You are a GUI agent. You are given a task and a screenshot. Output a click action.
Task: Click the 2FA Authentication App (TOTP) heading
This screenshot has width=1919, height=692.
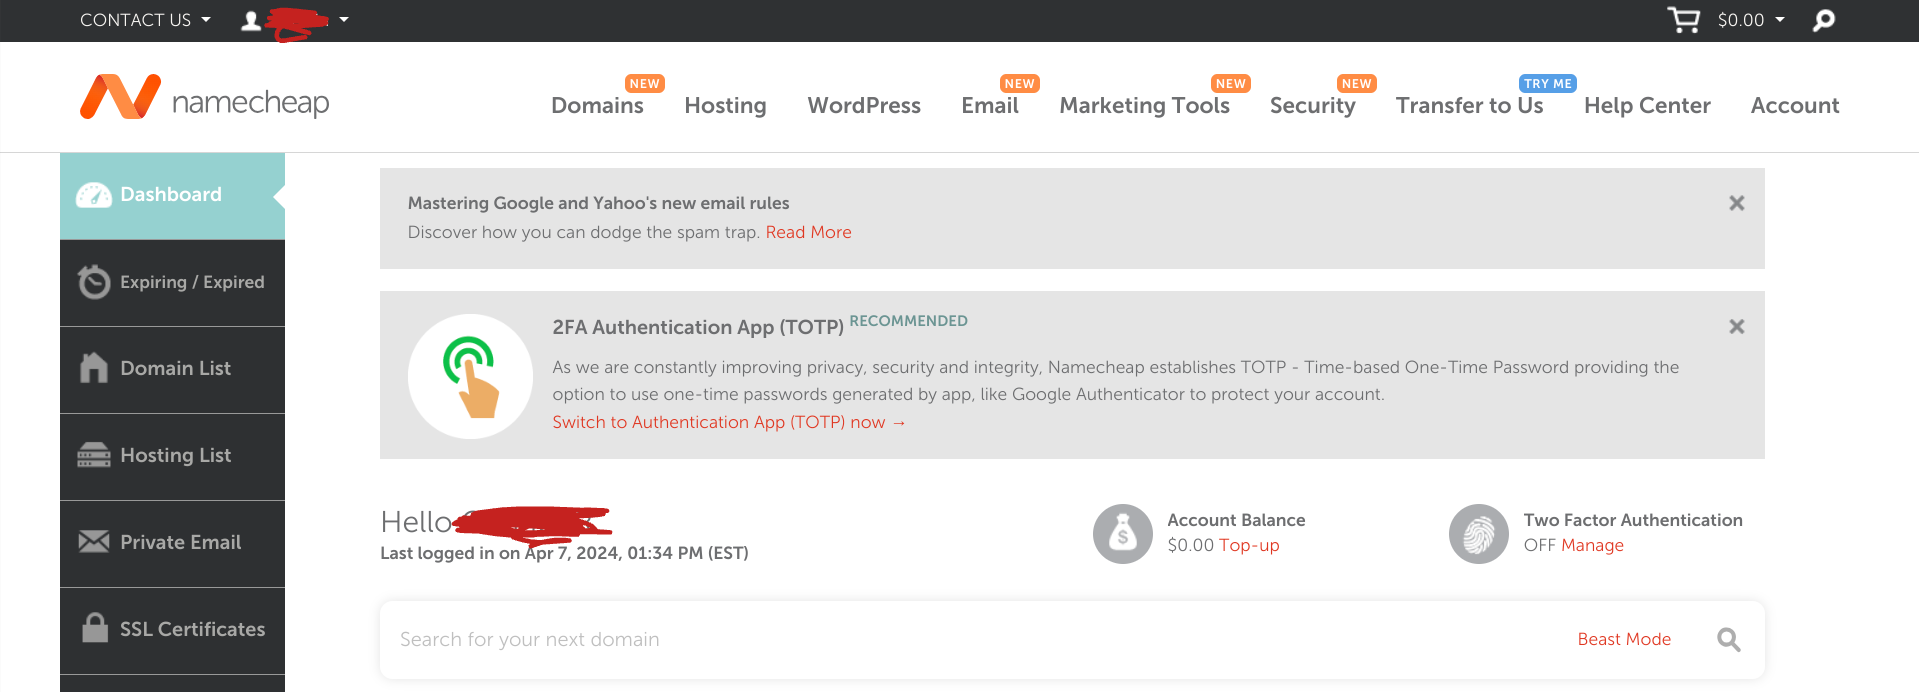point(698,327)
